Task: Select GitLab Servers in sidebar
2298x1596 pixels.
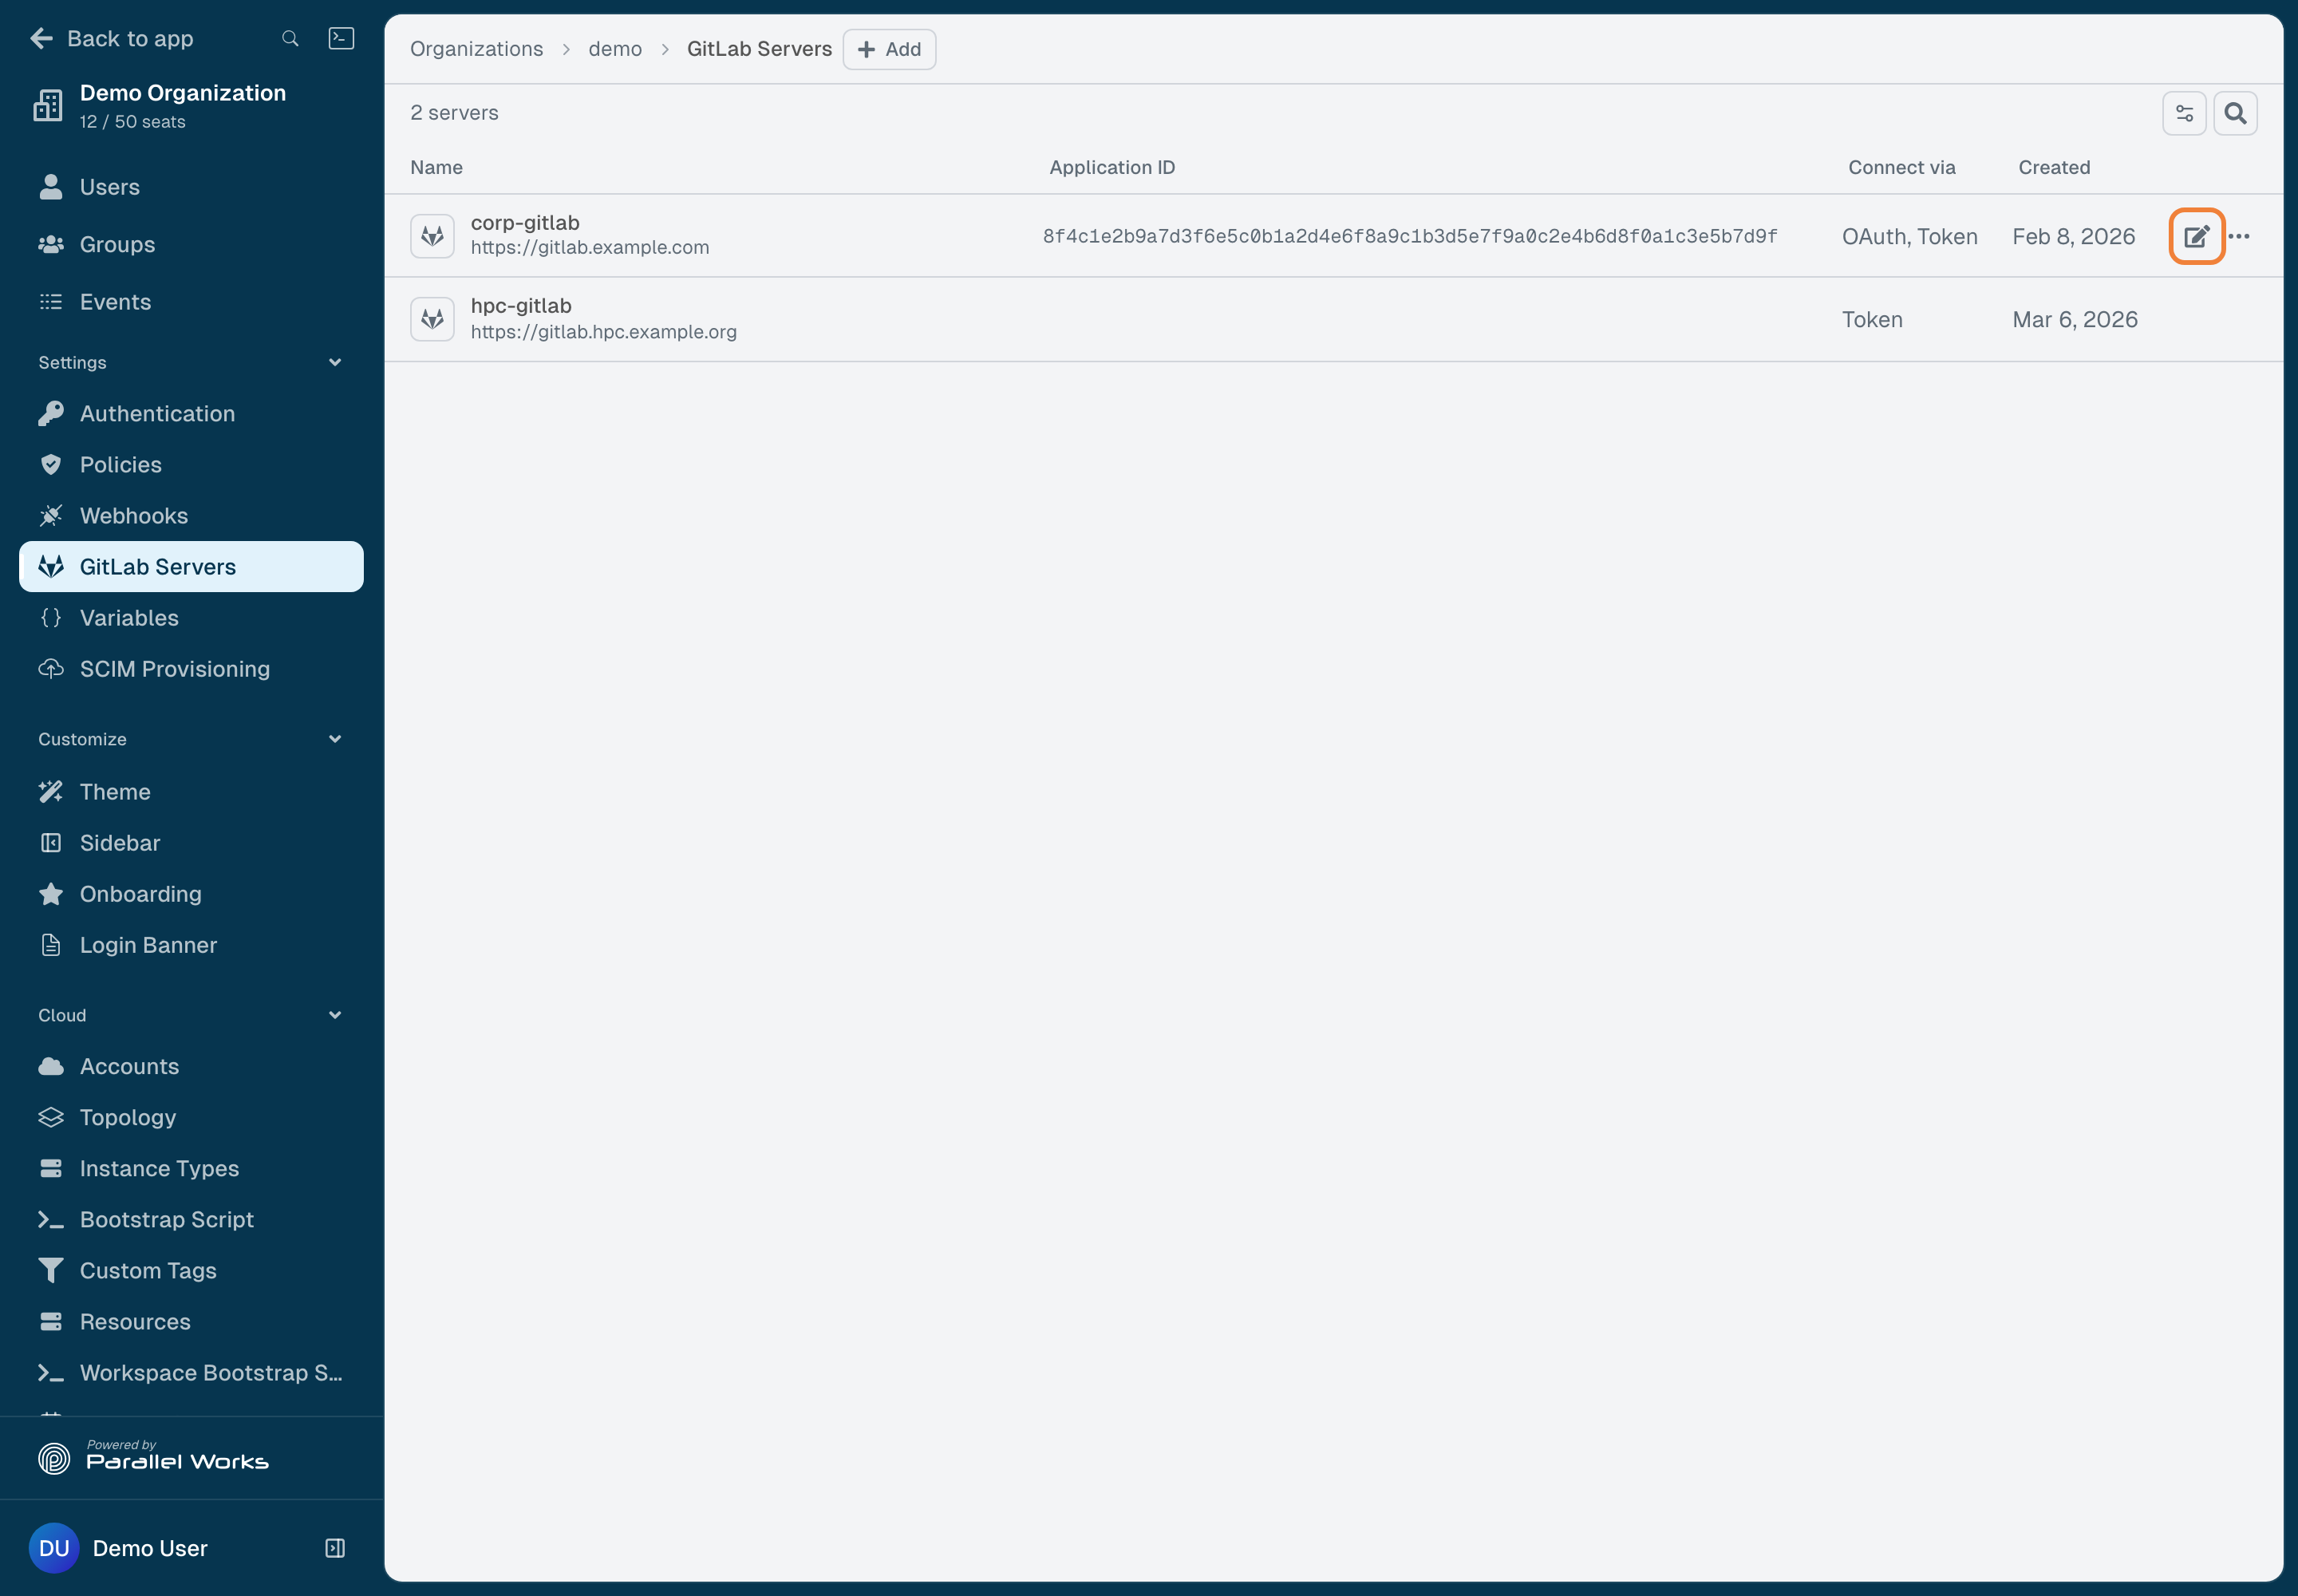Action: (x=191, y=566)
